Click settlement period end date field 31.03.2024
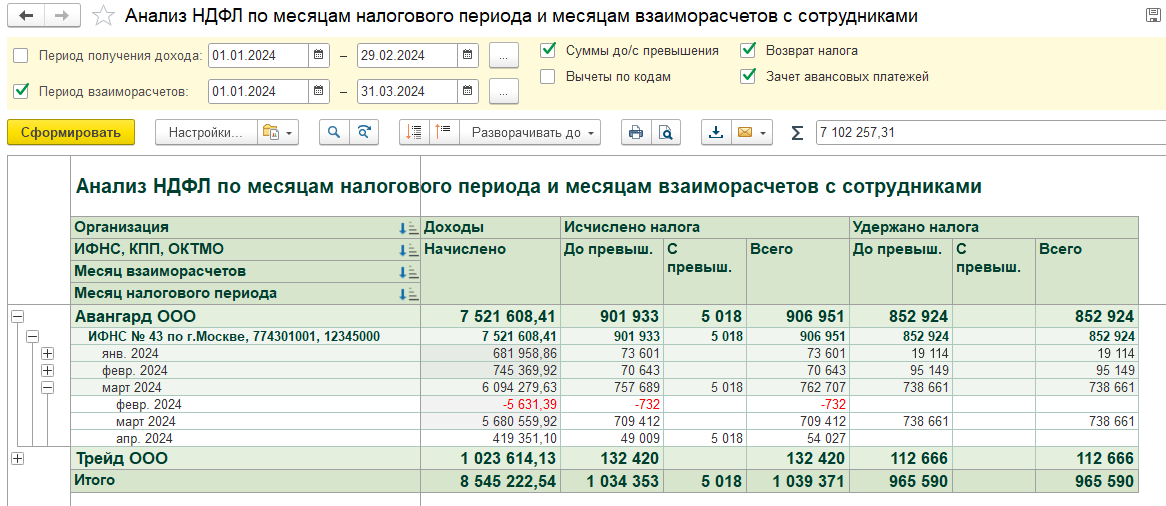The width and height of the screenshot is (1166, 506). [x=408, y=92]
